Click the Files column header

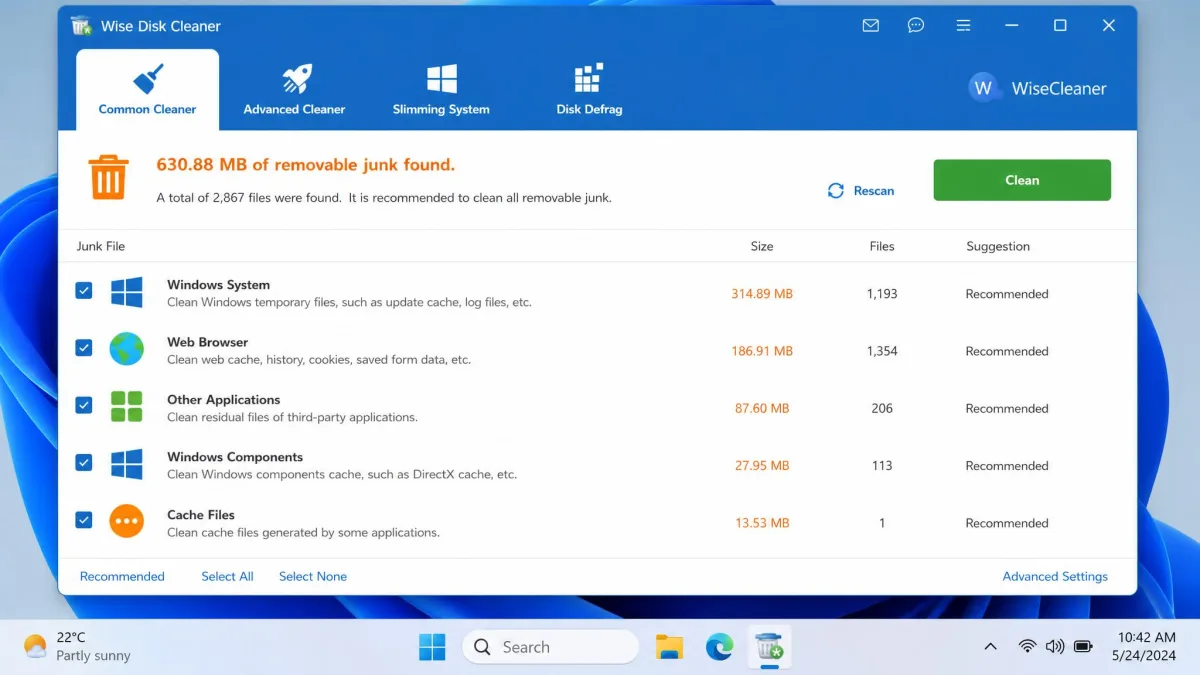pyautogui.click(x=882, y=246)
